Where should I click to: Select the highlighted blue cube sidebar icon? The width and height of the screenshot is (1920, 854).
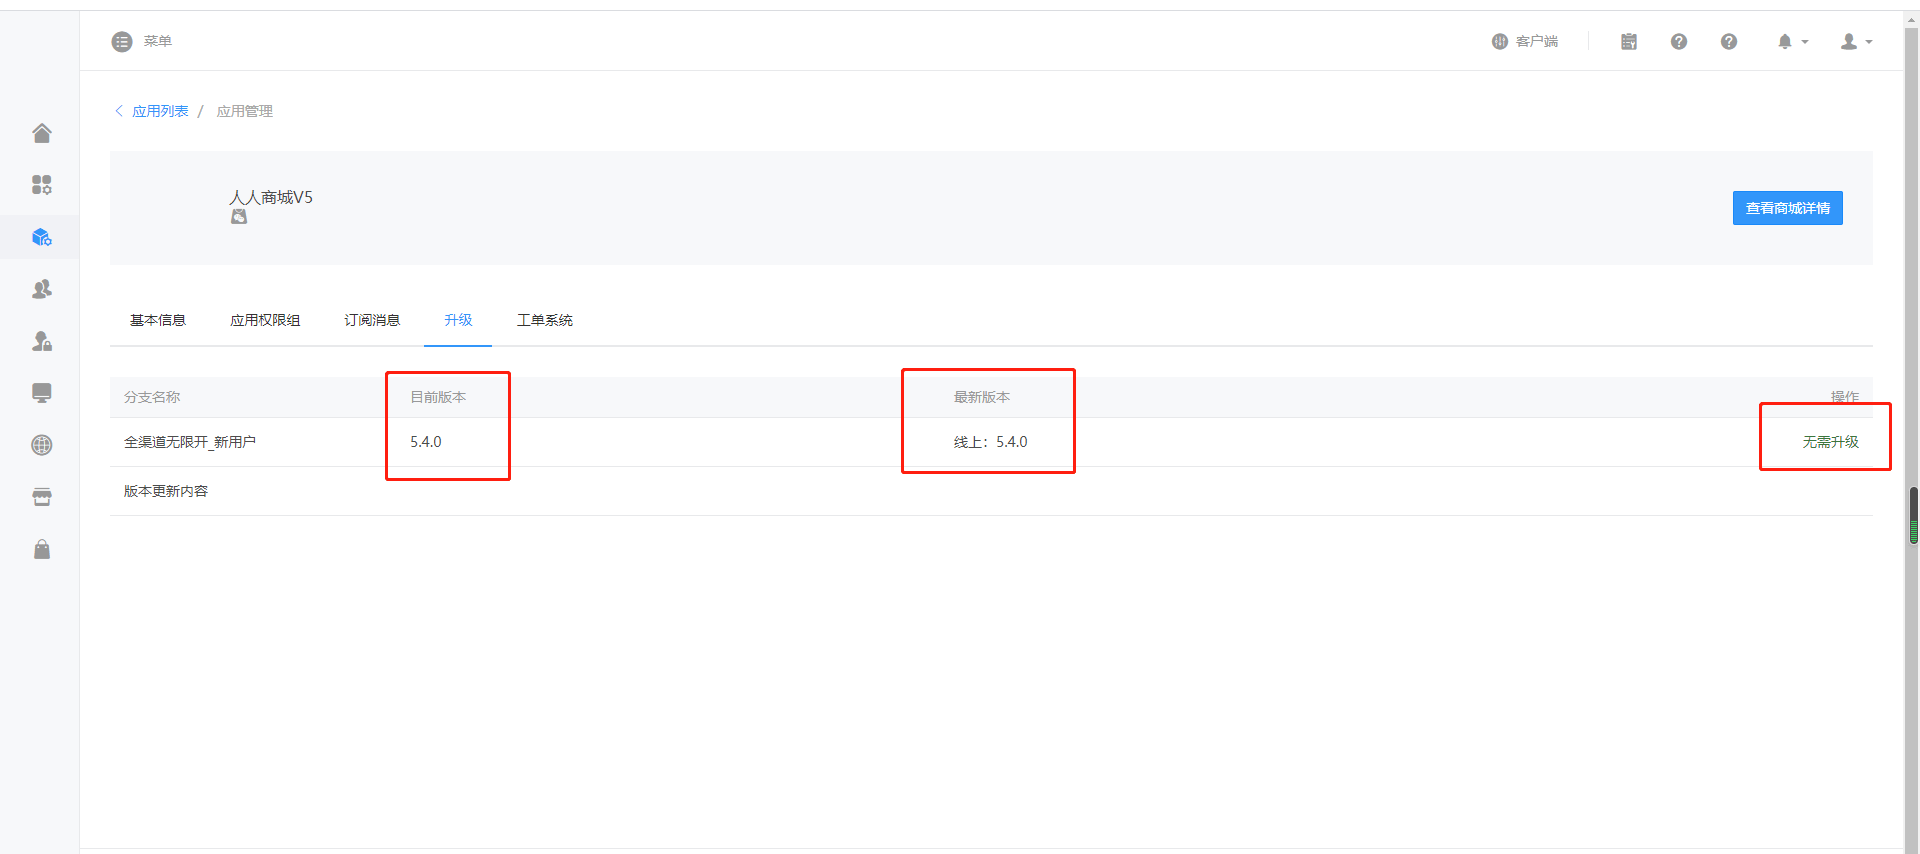click(x=41, y=237)
